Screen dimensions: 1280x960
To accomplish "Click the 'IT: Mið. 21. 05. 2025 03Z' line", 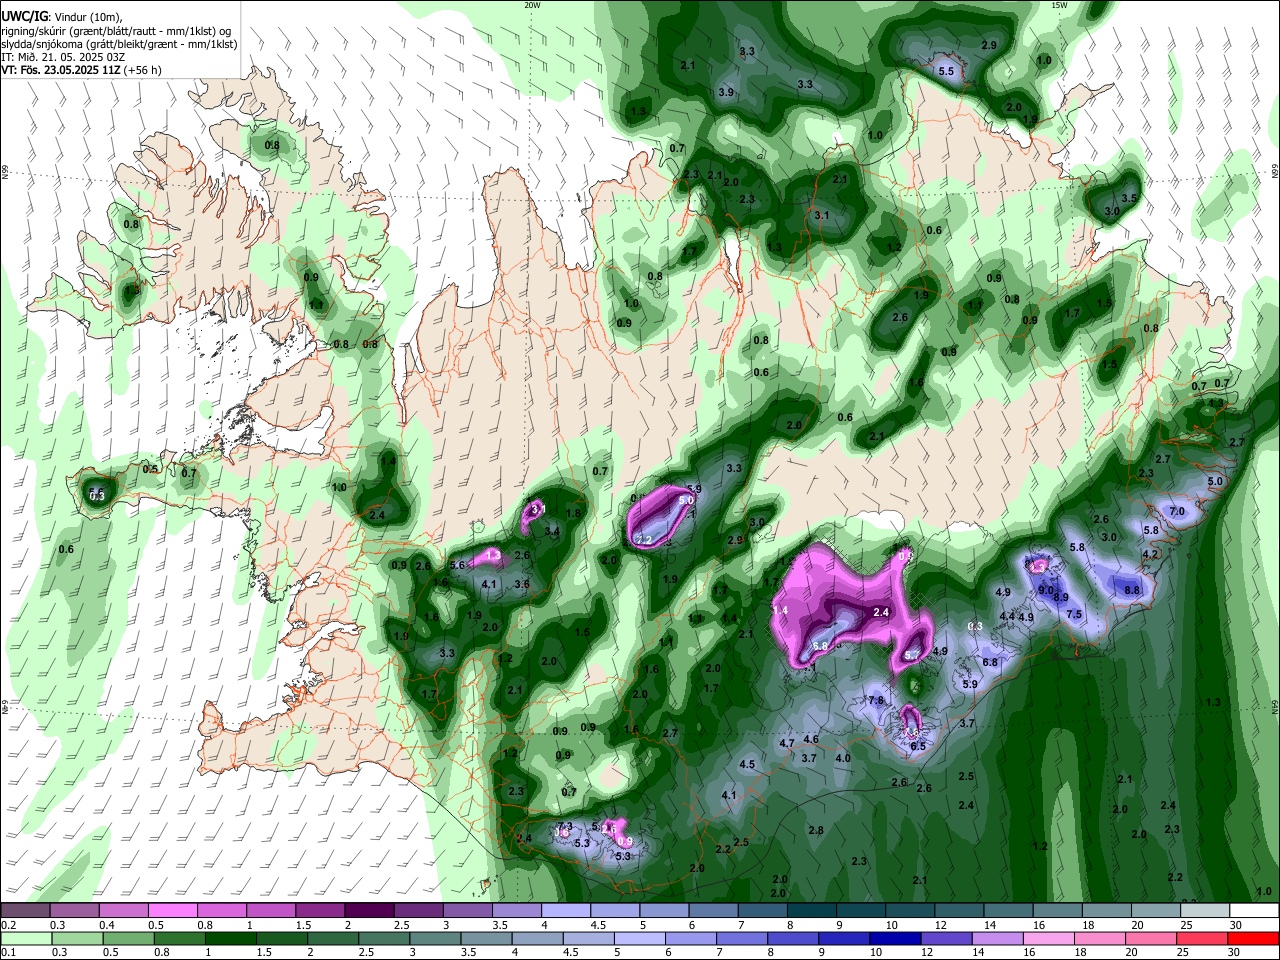I will click(x=63, y=57).
